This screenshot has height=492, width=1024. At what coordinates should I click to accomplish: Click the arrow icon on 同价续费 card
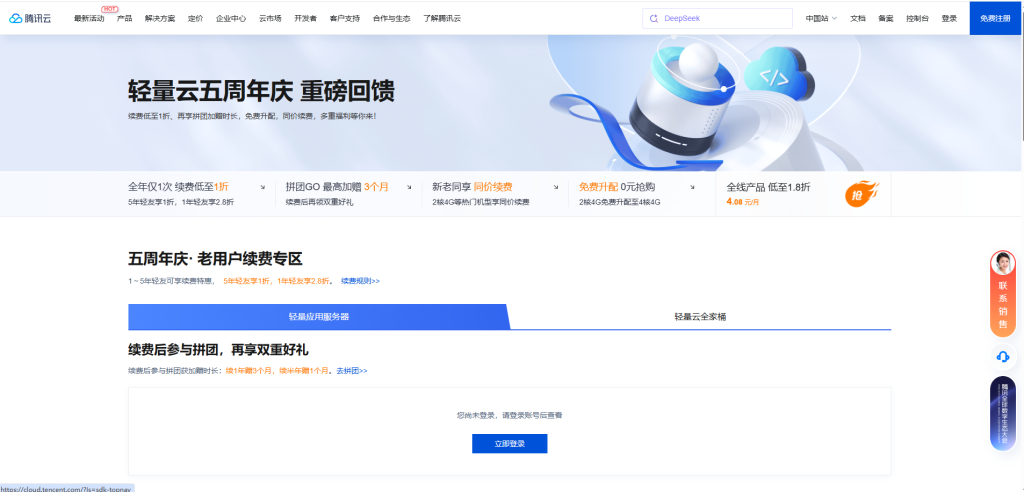click(x=556, y=187)
